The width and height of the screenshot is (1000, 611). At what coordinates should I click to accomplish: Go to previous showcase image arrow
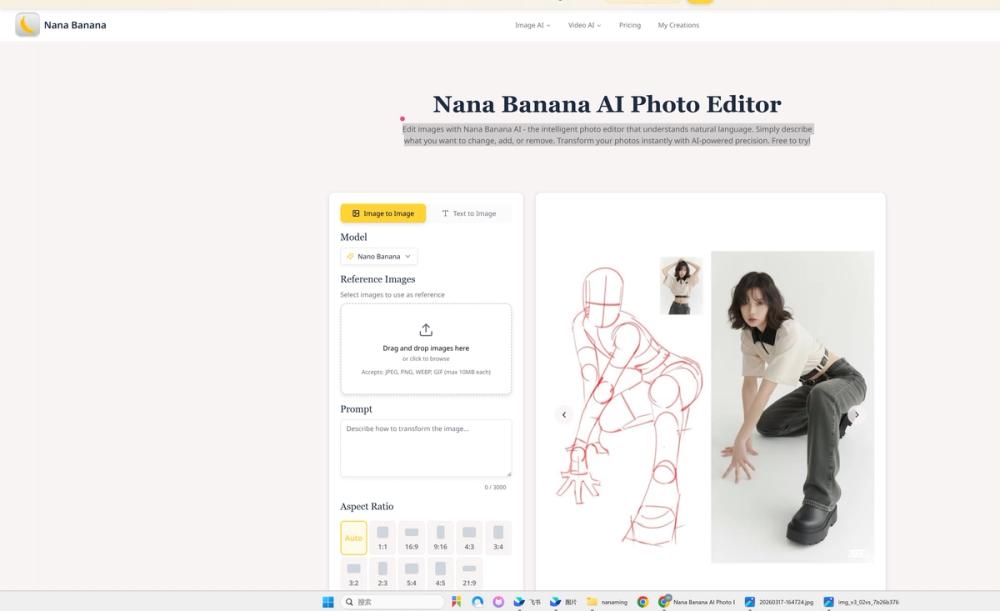coord(563,414)
